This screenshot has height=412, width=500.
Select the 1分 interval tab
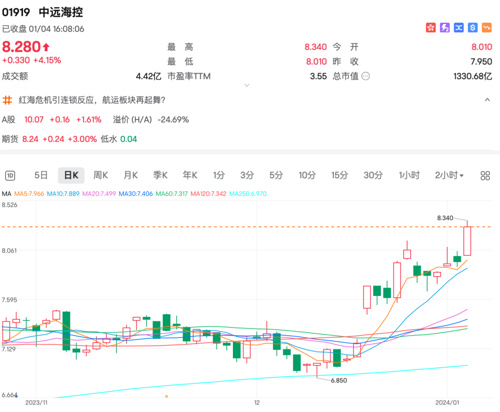pyautogui.click(x=219, y=175)
